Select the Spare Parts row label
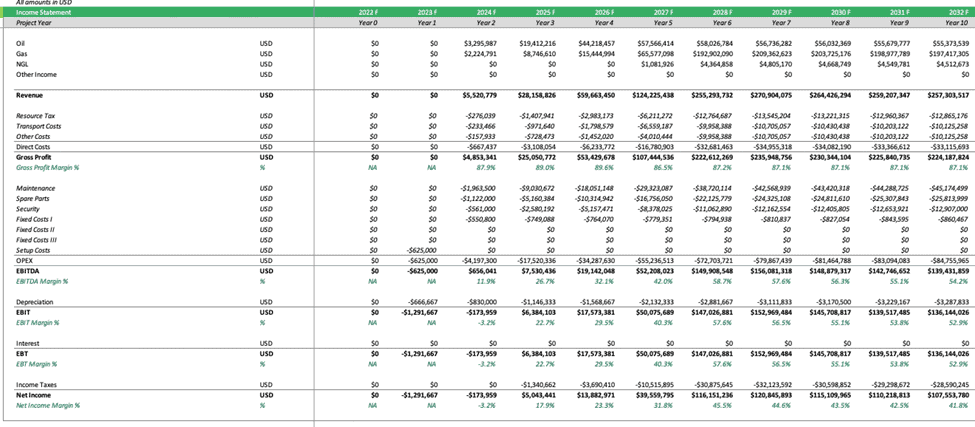This screenshot has height=427, width=975. 33,198
